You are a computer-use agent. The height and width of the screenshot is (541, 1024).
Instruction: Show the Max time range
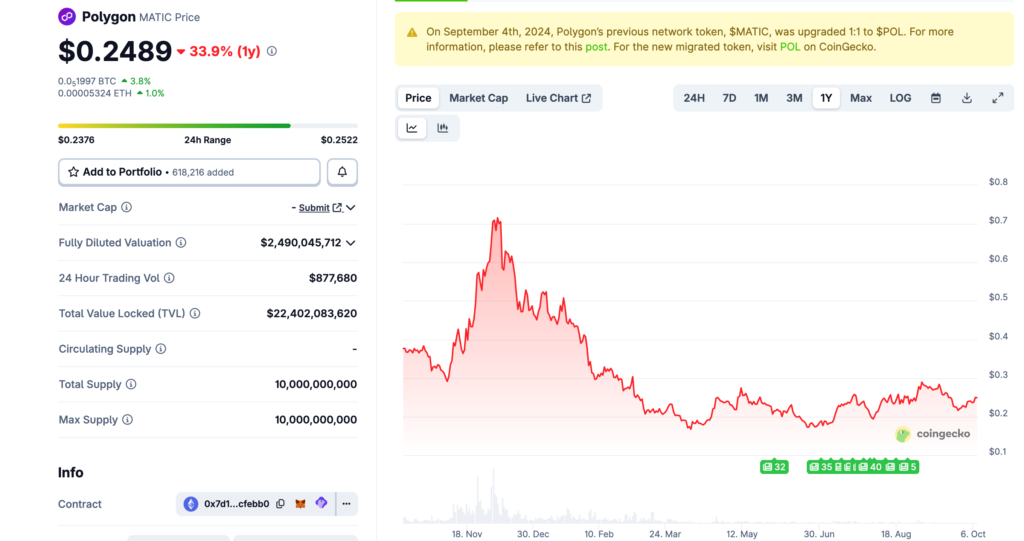click(x=861, y=98)
